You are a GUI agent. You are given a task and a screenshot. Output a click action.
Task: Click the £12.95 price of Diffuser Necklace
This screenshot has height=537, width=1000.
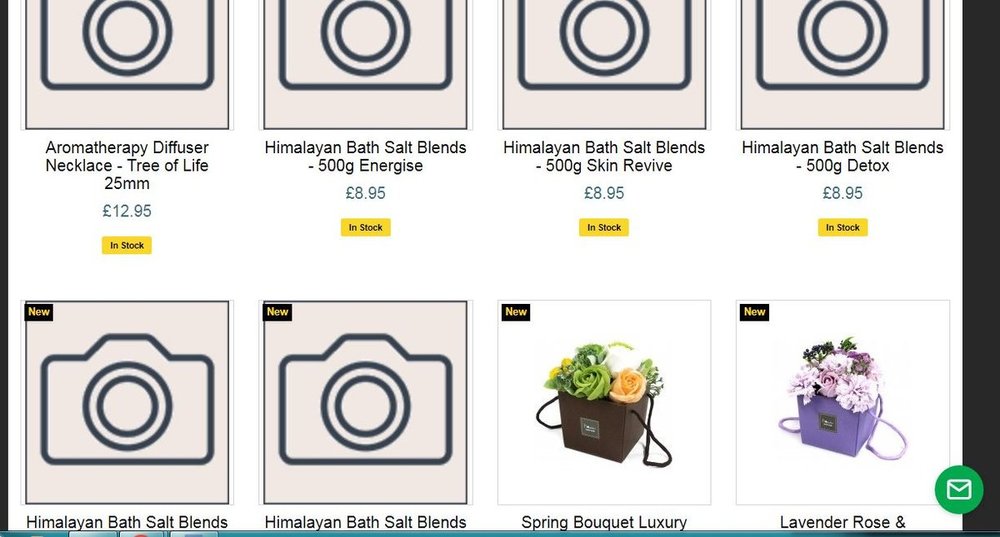[x=127, y=211]
